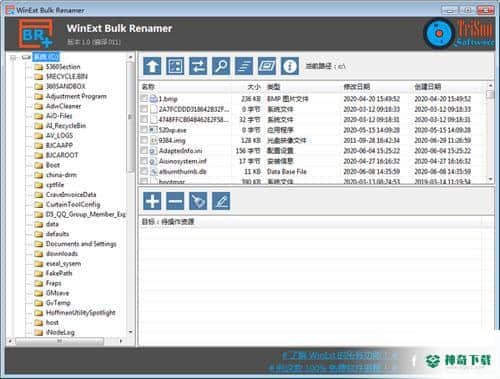
Task: Click the up-arrow parent folder icon
Action: [152, 66]
